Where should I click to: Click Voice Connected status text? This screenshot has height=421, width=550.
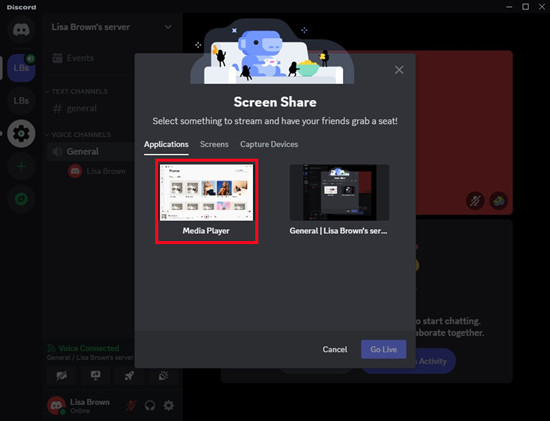click(89, 348)
